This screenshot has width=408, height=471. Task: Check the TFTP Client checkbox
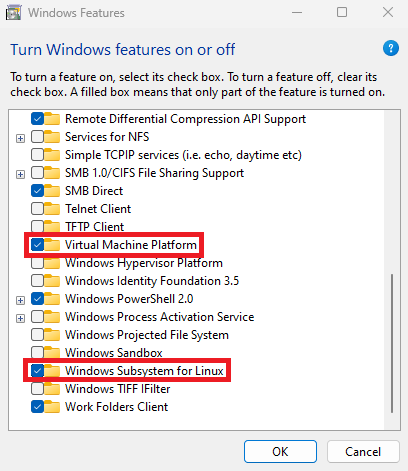37,226
